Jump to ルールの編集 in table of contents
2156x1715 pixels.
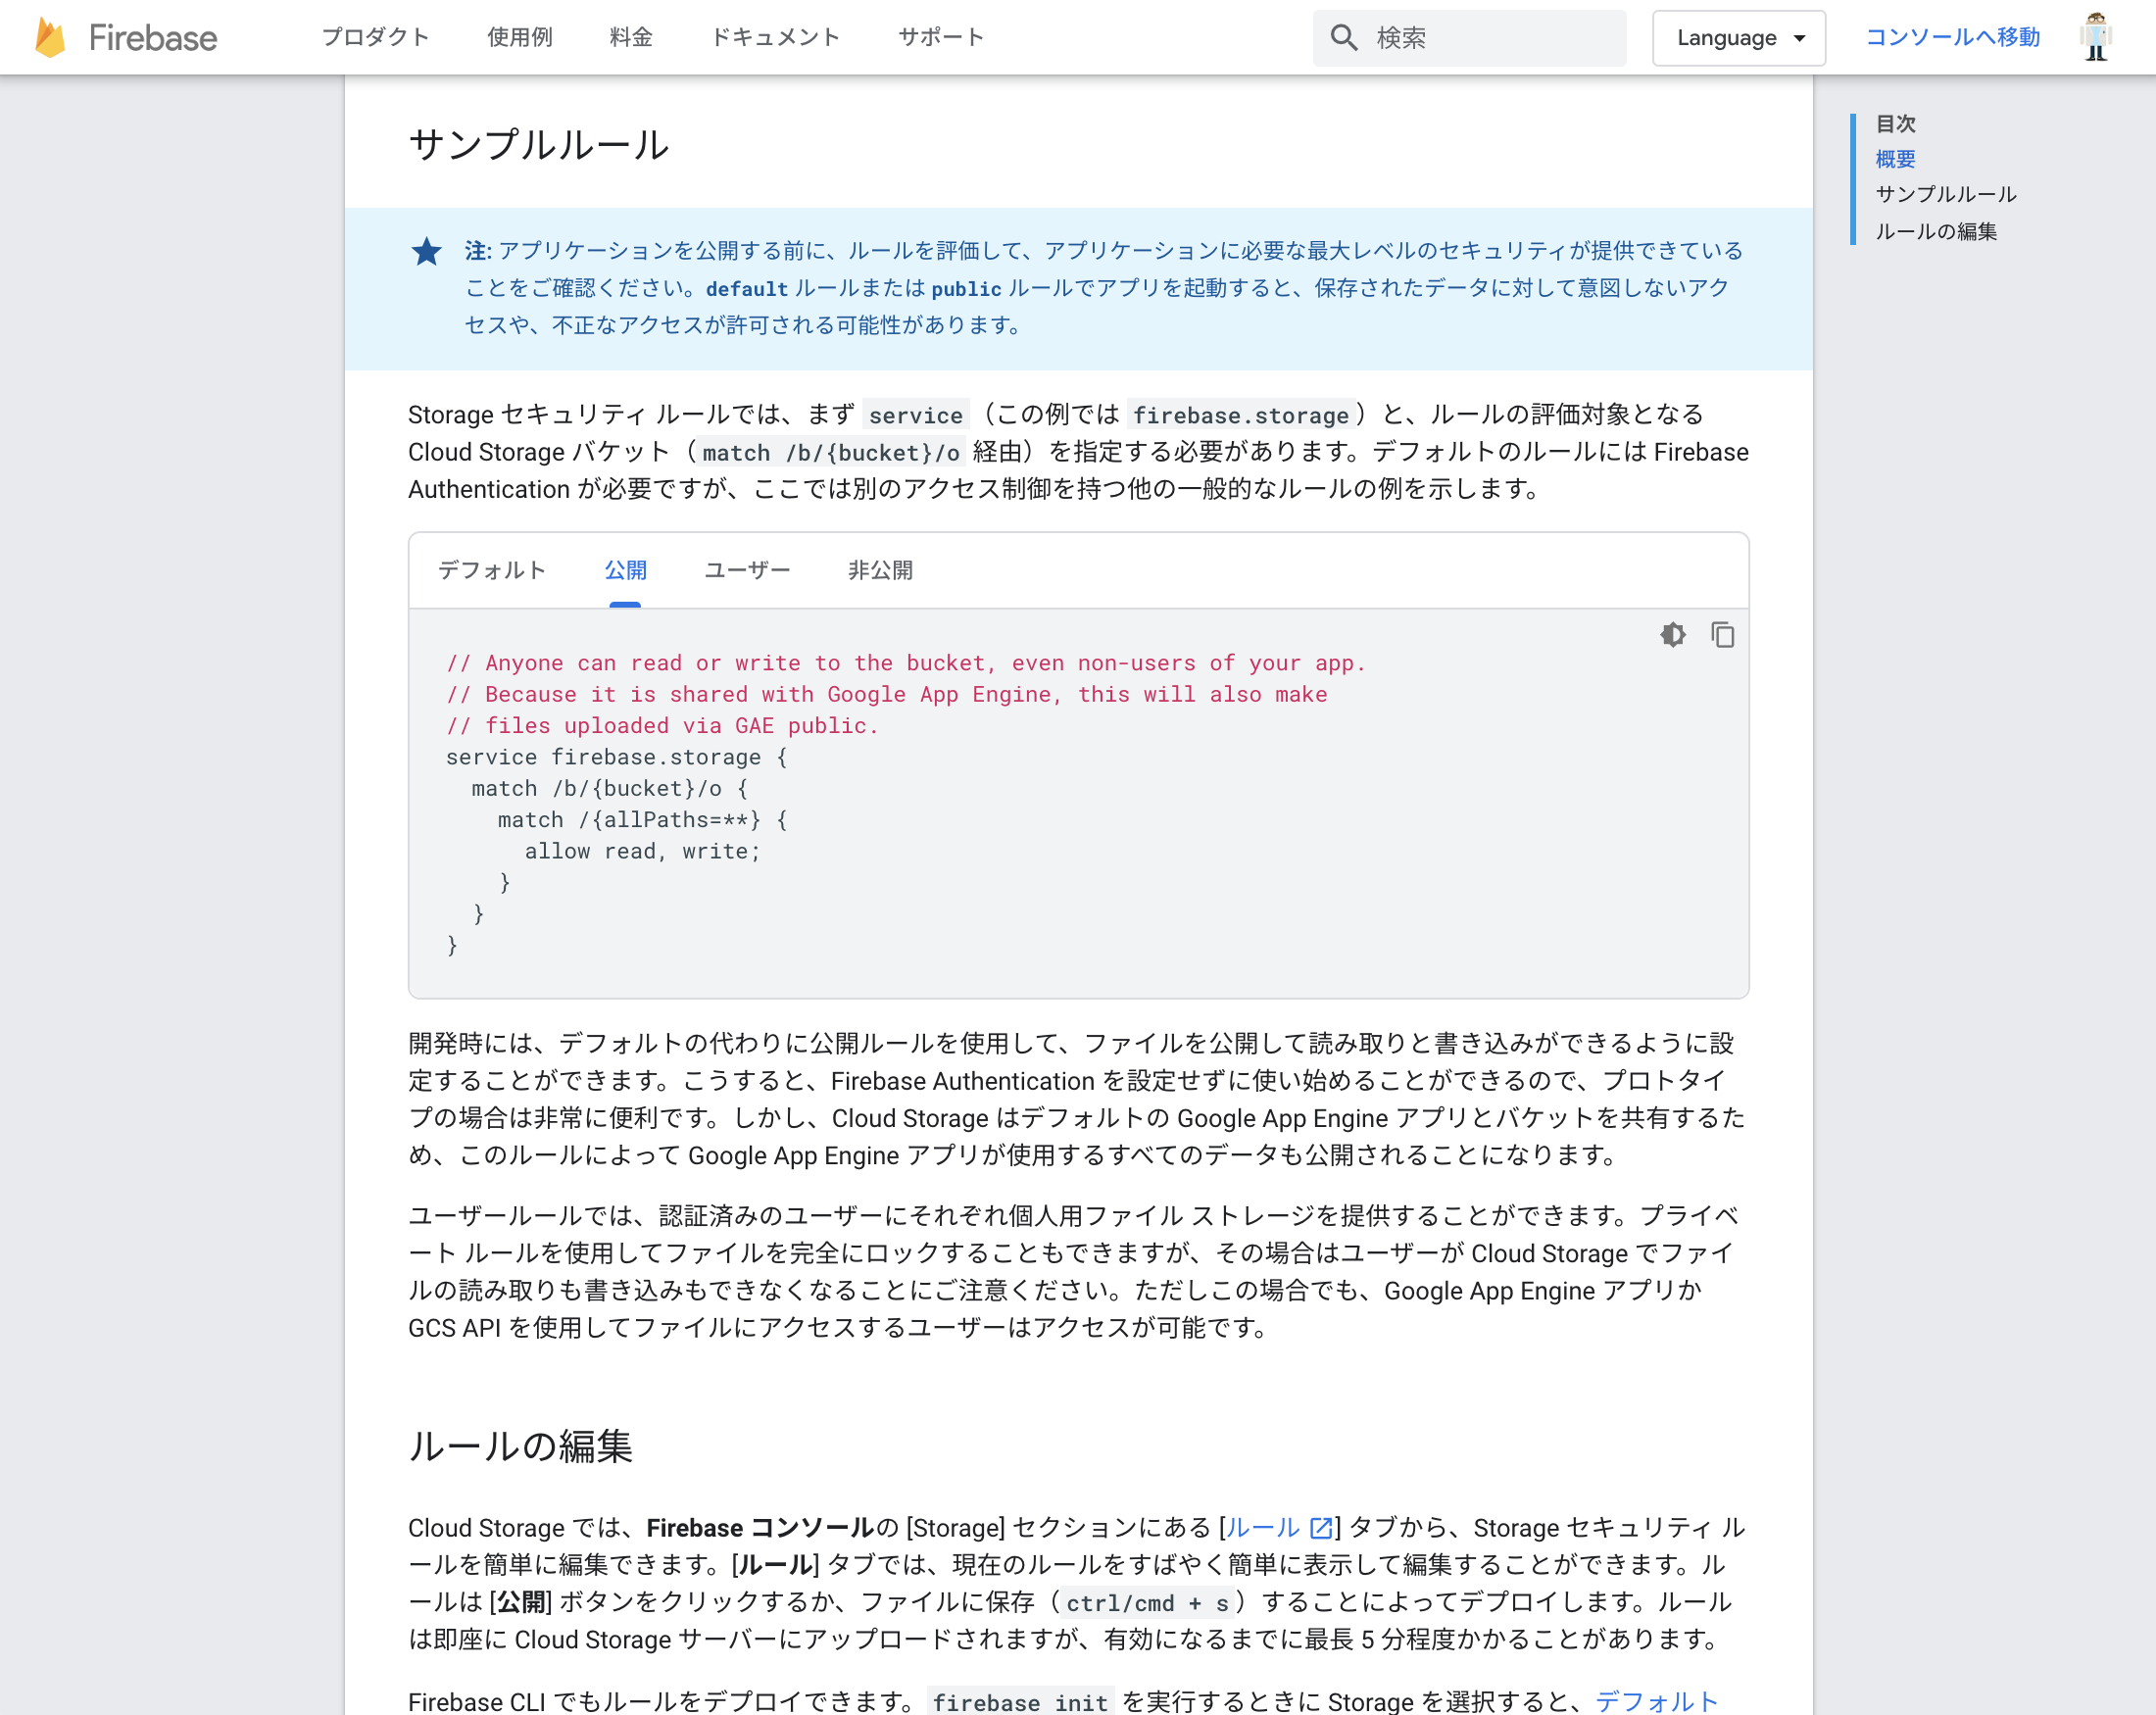pyautogui.click(x=1936, y=231)
